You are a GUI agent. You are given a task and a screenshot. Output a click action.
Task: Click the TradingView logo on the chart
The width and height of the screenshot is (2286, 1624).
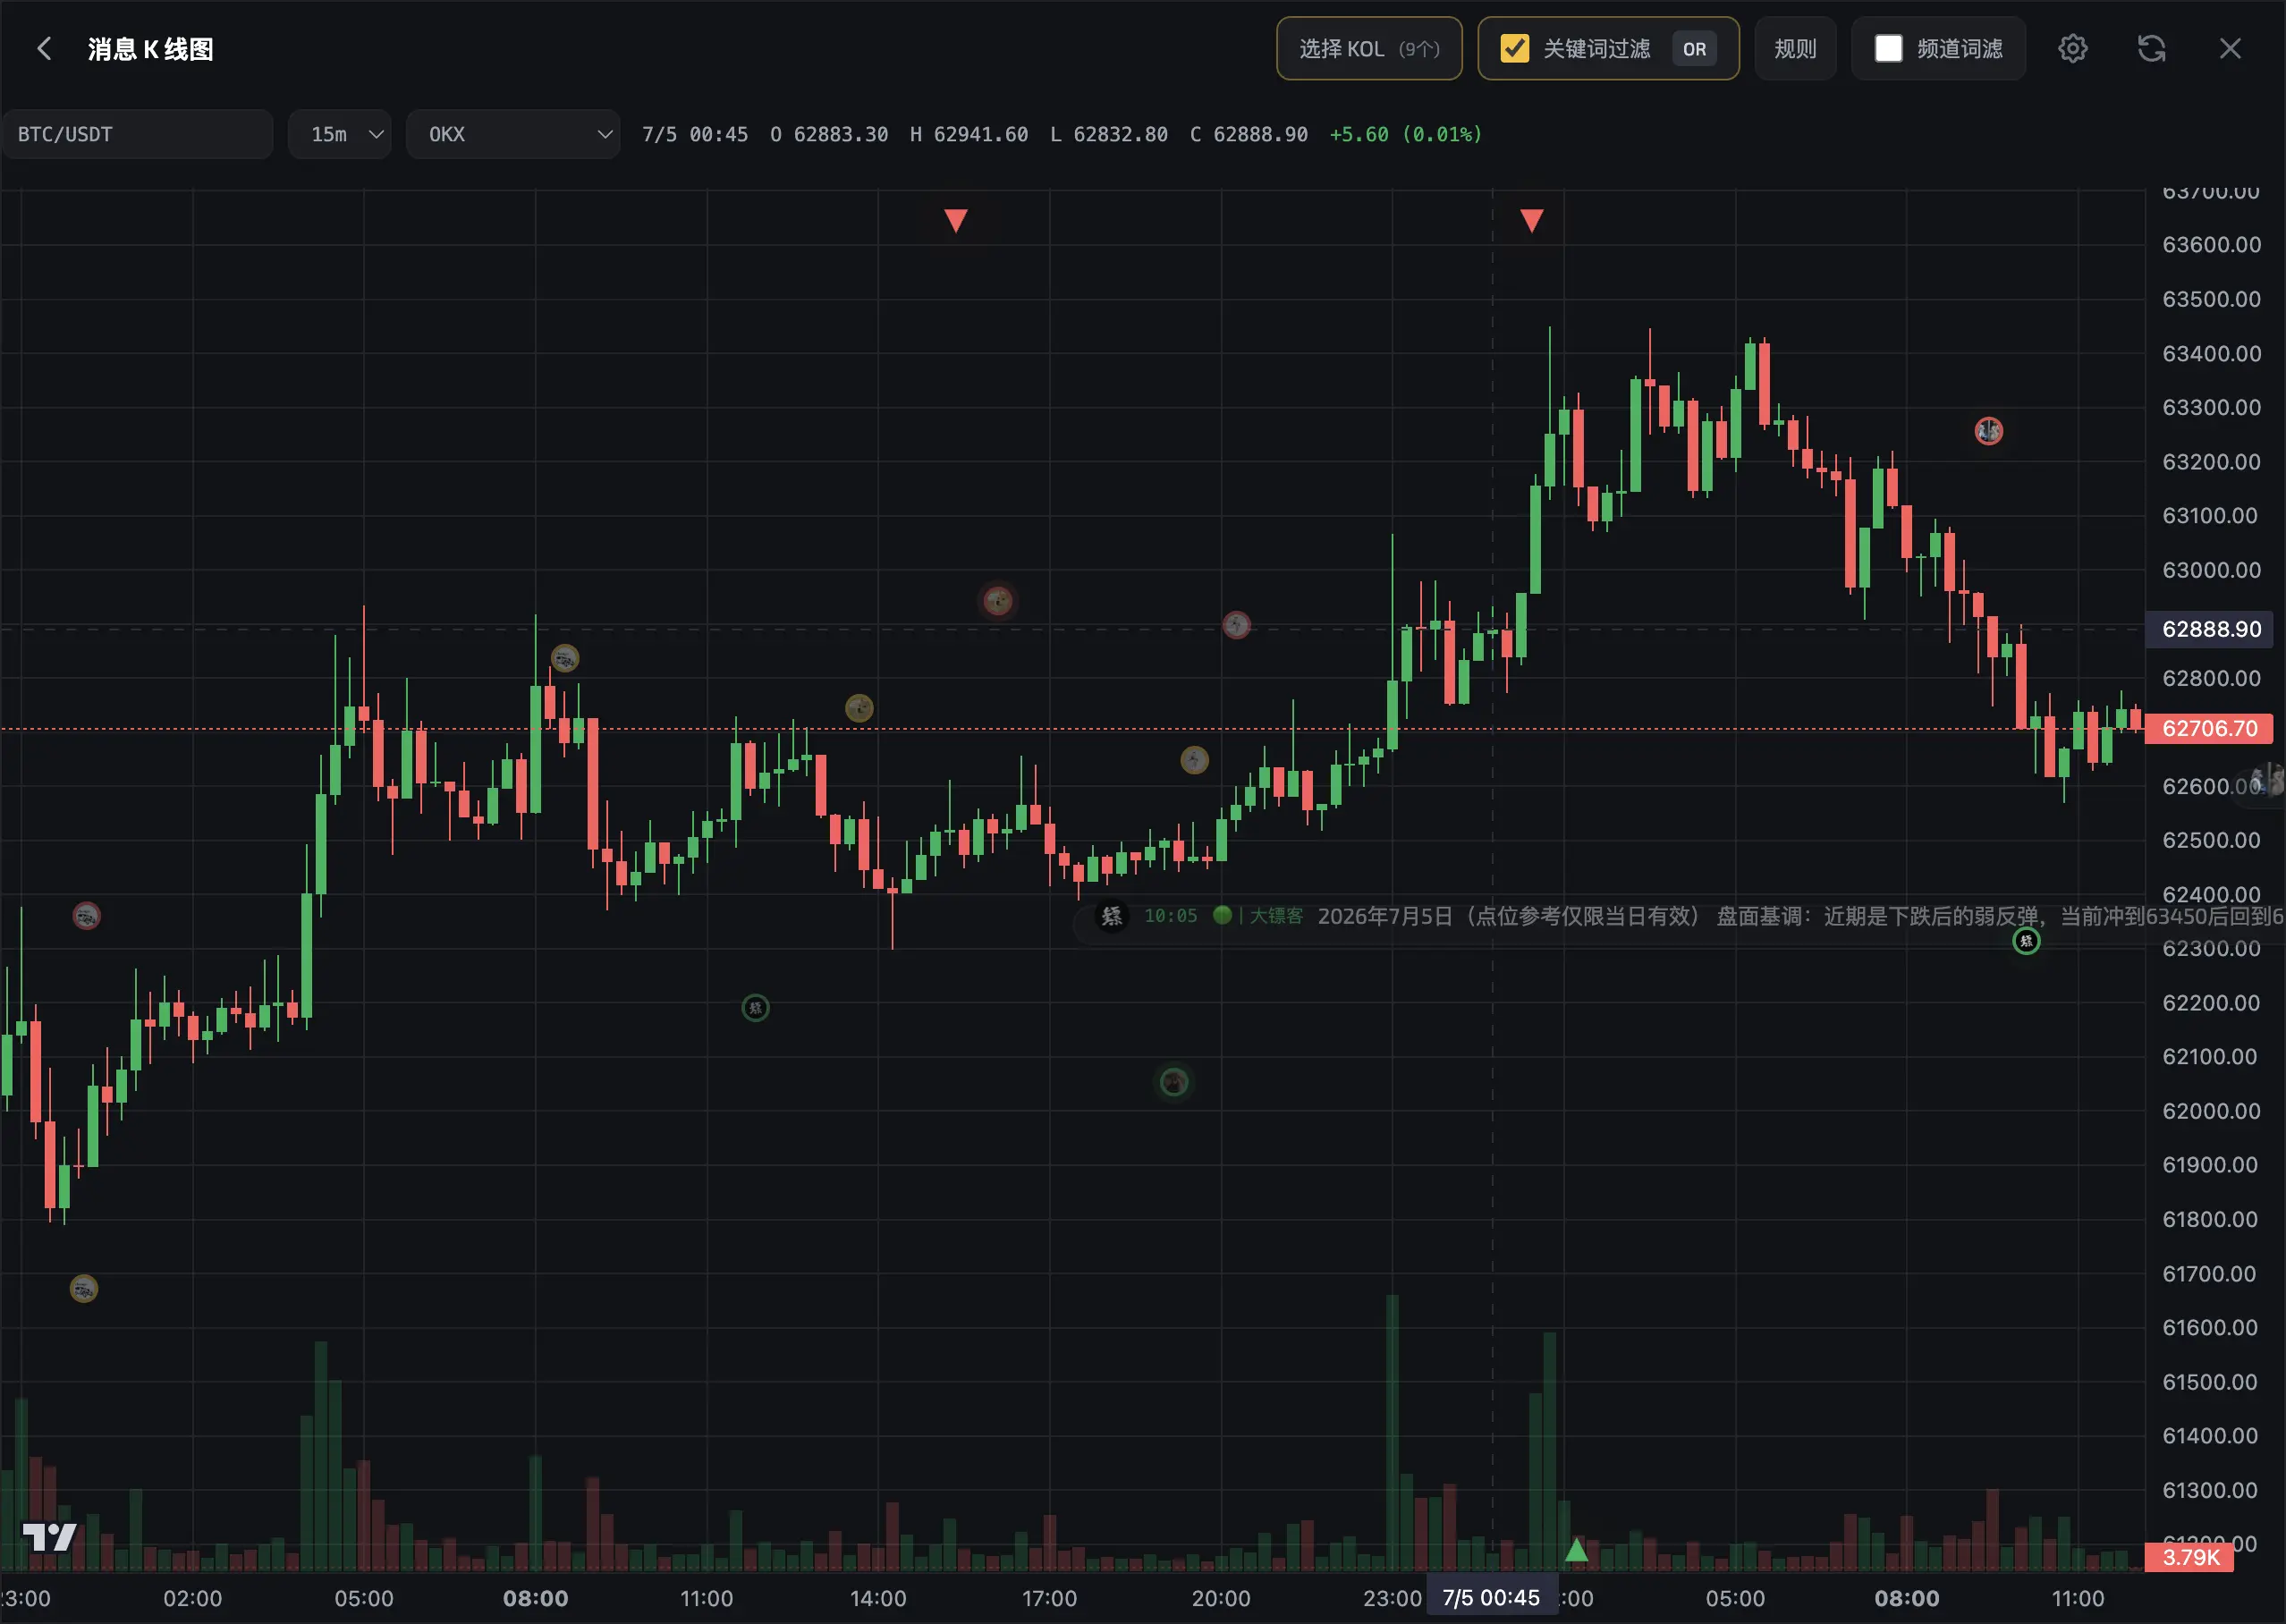50,1537
